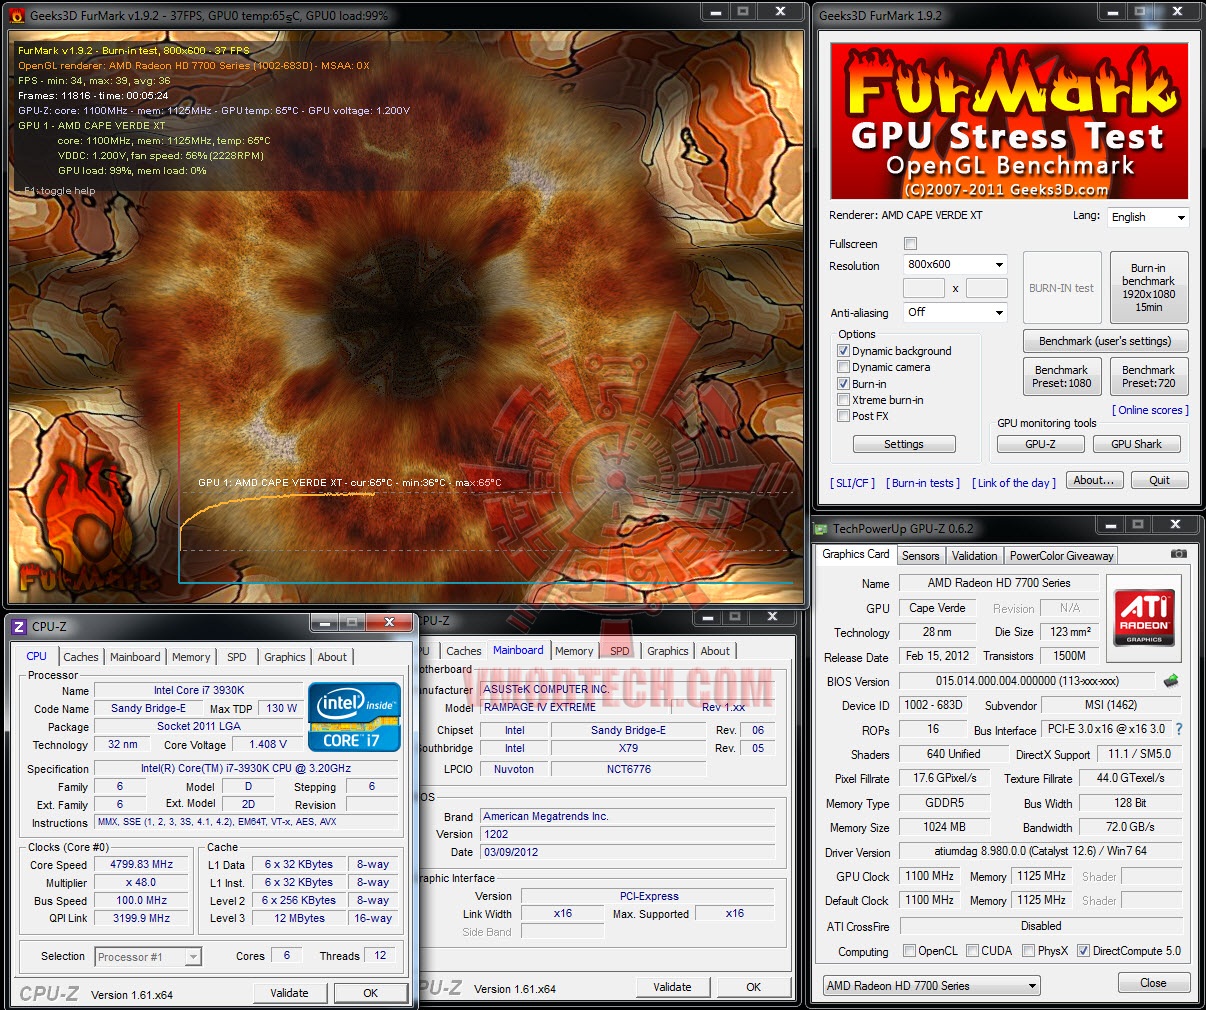Viewport: 1206px width, 1010px height.
Task: Open Sensors tab in GPU-Z
Action: [x=920, y=556]
